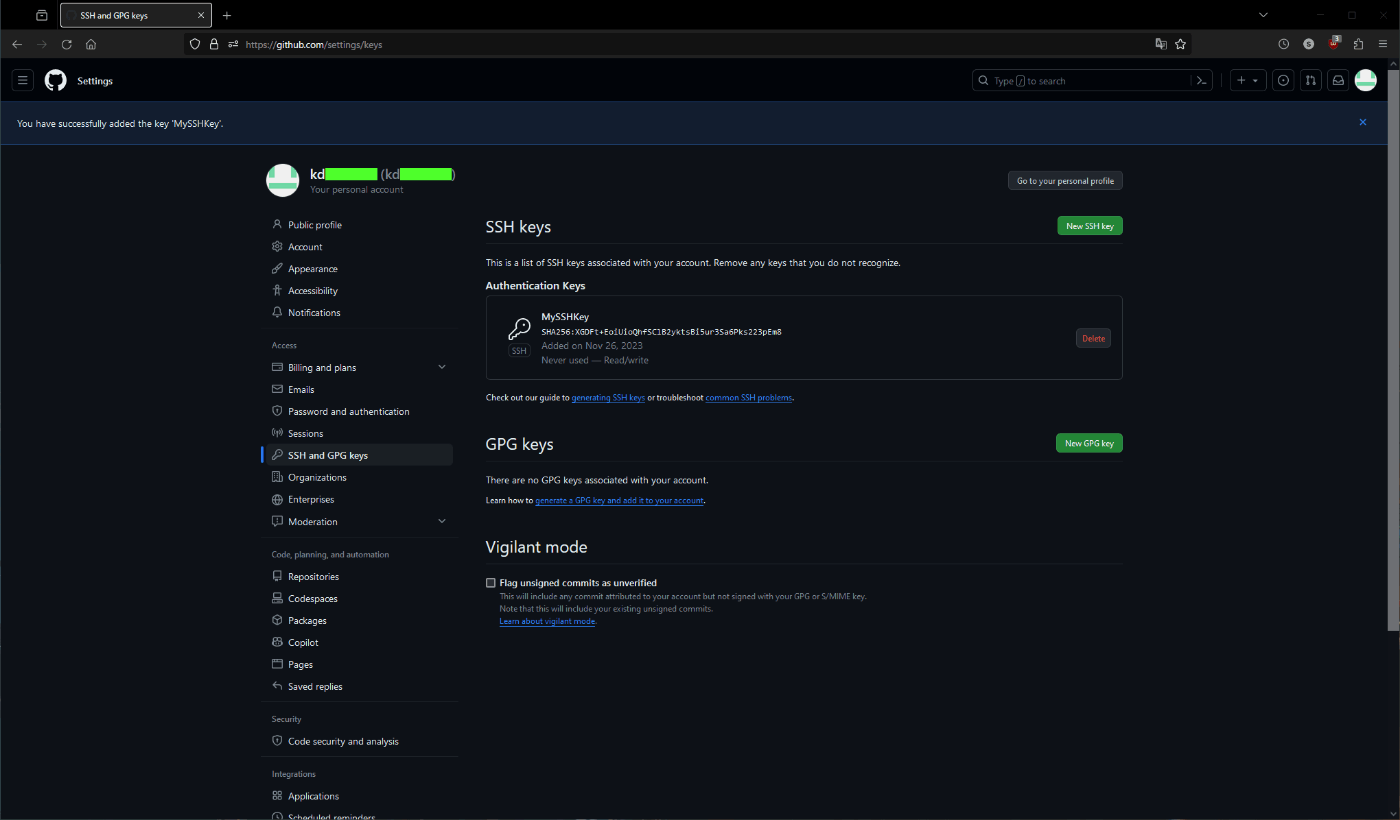Expand the create new plus dropdown
This screenshot has height=820, width=1400.
[x=1247, y=80]
